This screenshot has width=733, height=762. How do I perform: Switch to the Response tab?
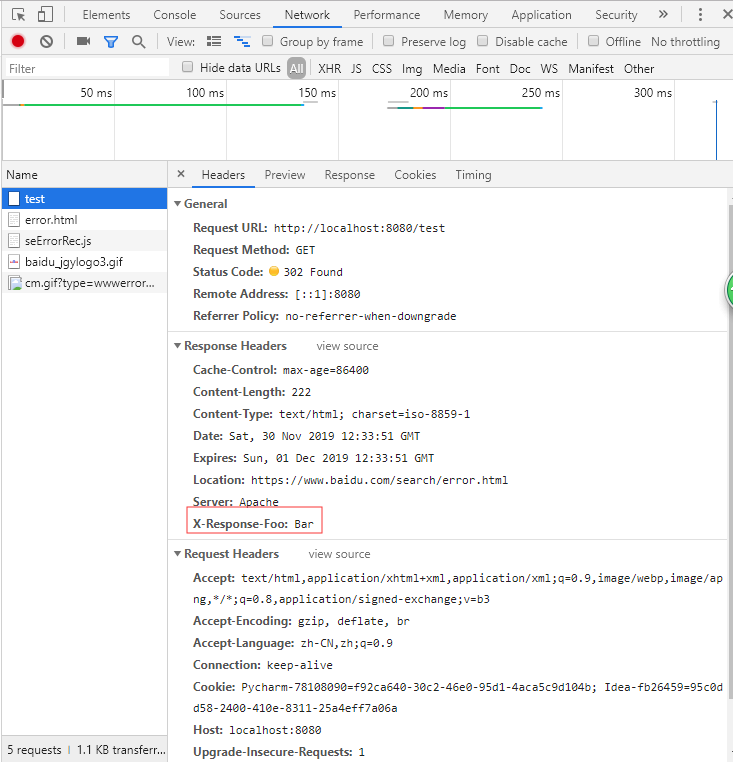(349, 175)
